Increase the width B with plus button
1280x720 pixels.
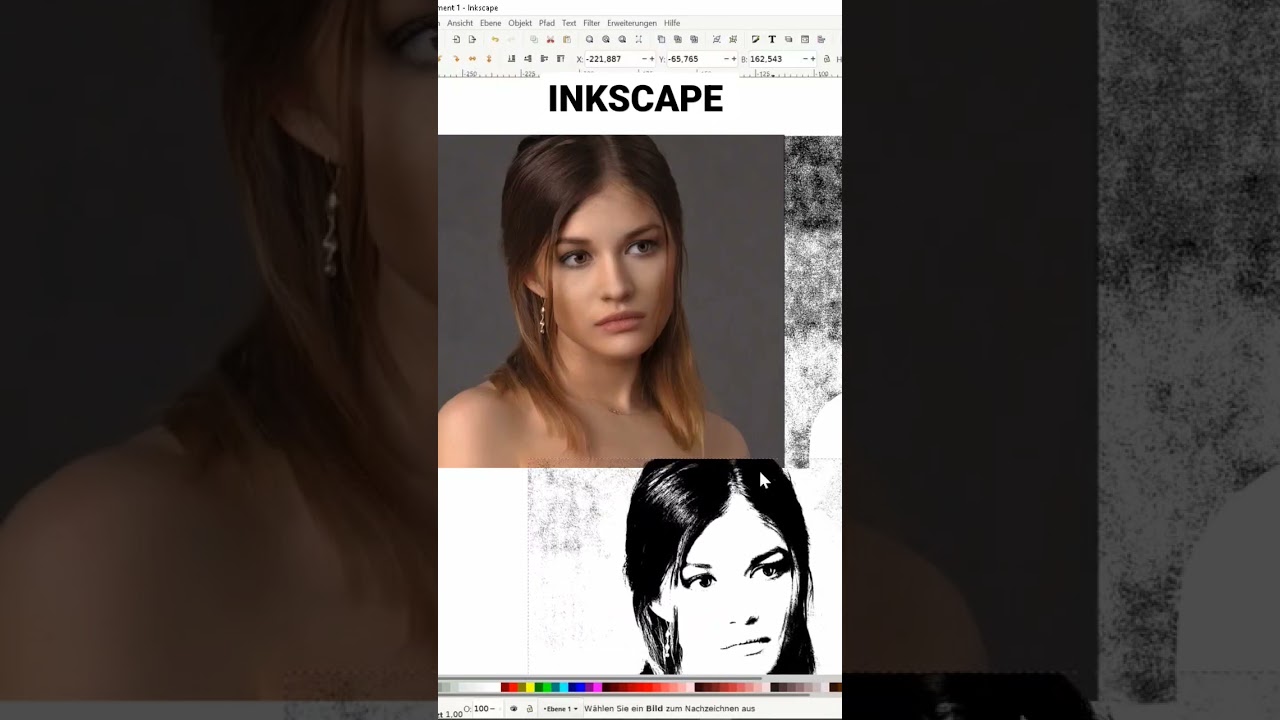click(813, 59)
